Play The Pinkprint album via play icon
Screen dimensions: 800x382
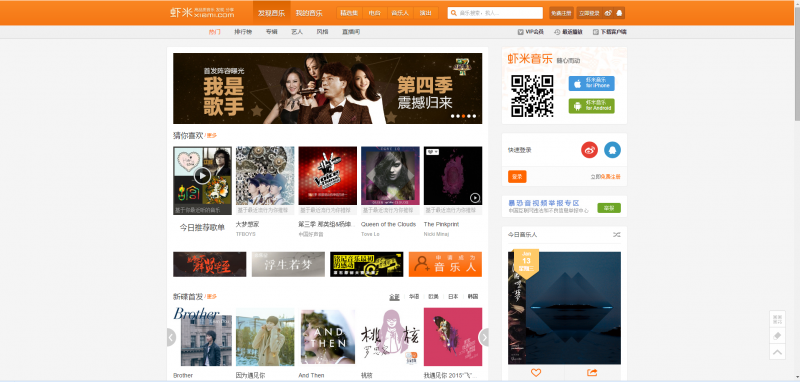475,197
